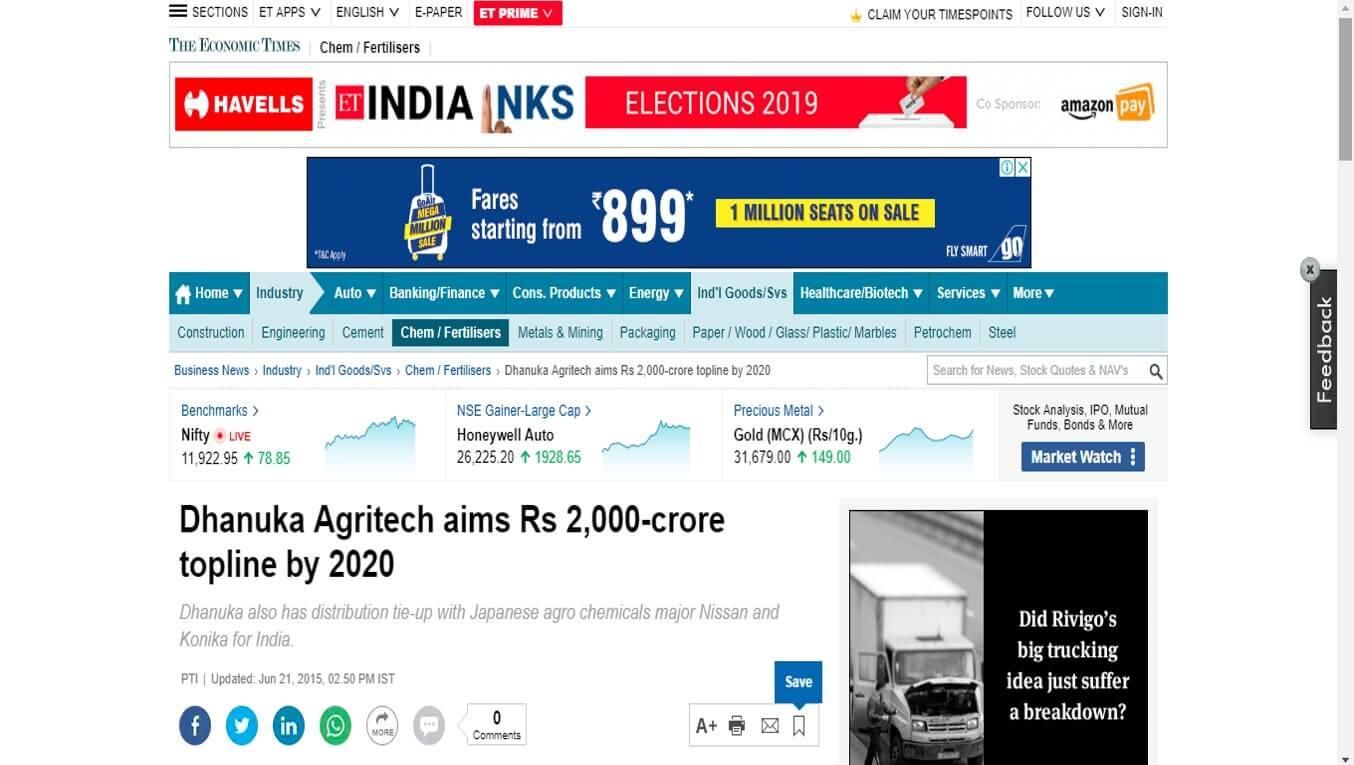Expand the ET APPS dropdown
1354x765 pixels.
[290, 12]
